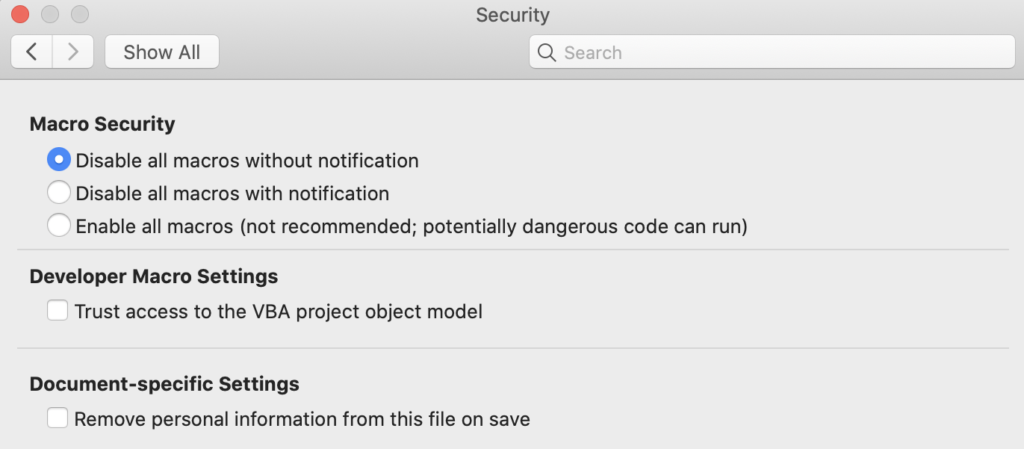Click the 'Disable all macros without notification' text
This screenshot has height=449, width=1024.
click(247, 160)
